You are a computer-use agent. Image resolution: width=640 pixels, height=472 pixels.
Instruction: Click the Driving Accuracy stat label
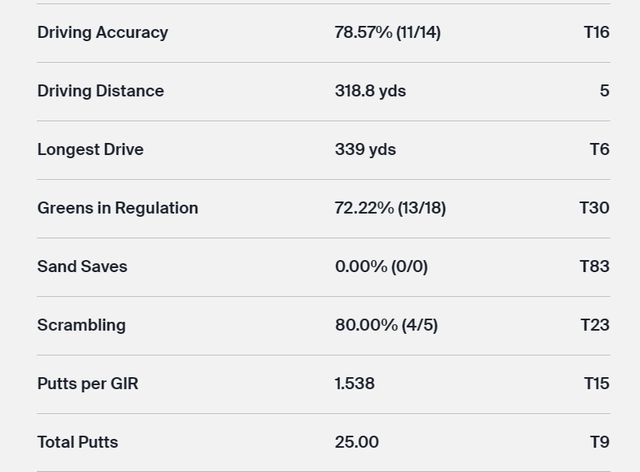pos(102,32)
